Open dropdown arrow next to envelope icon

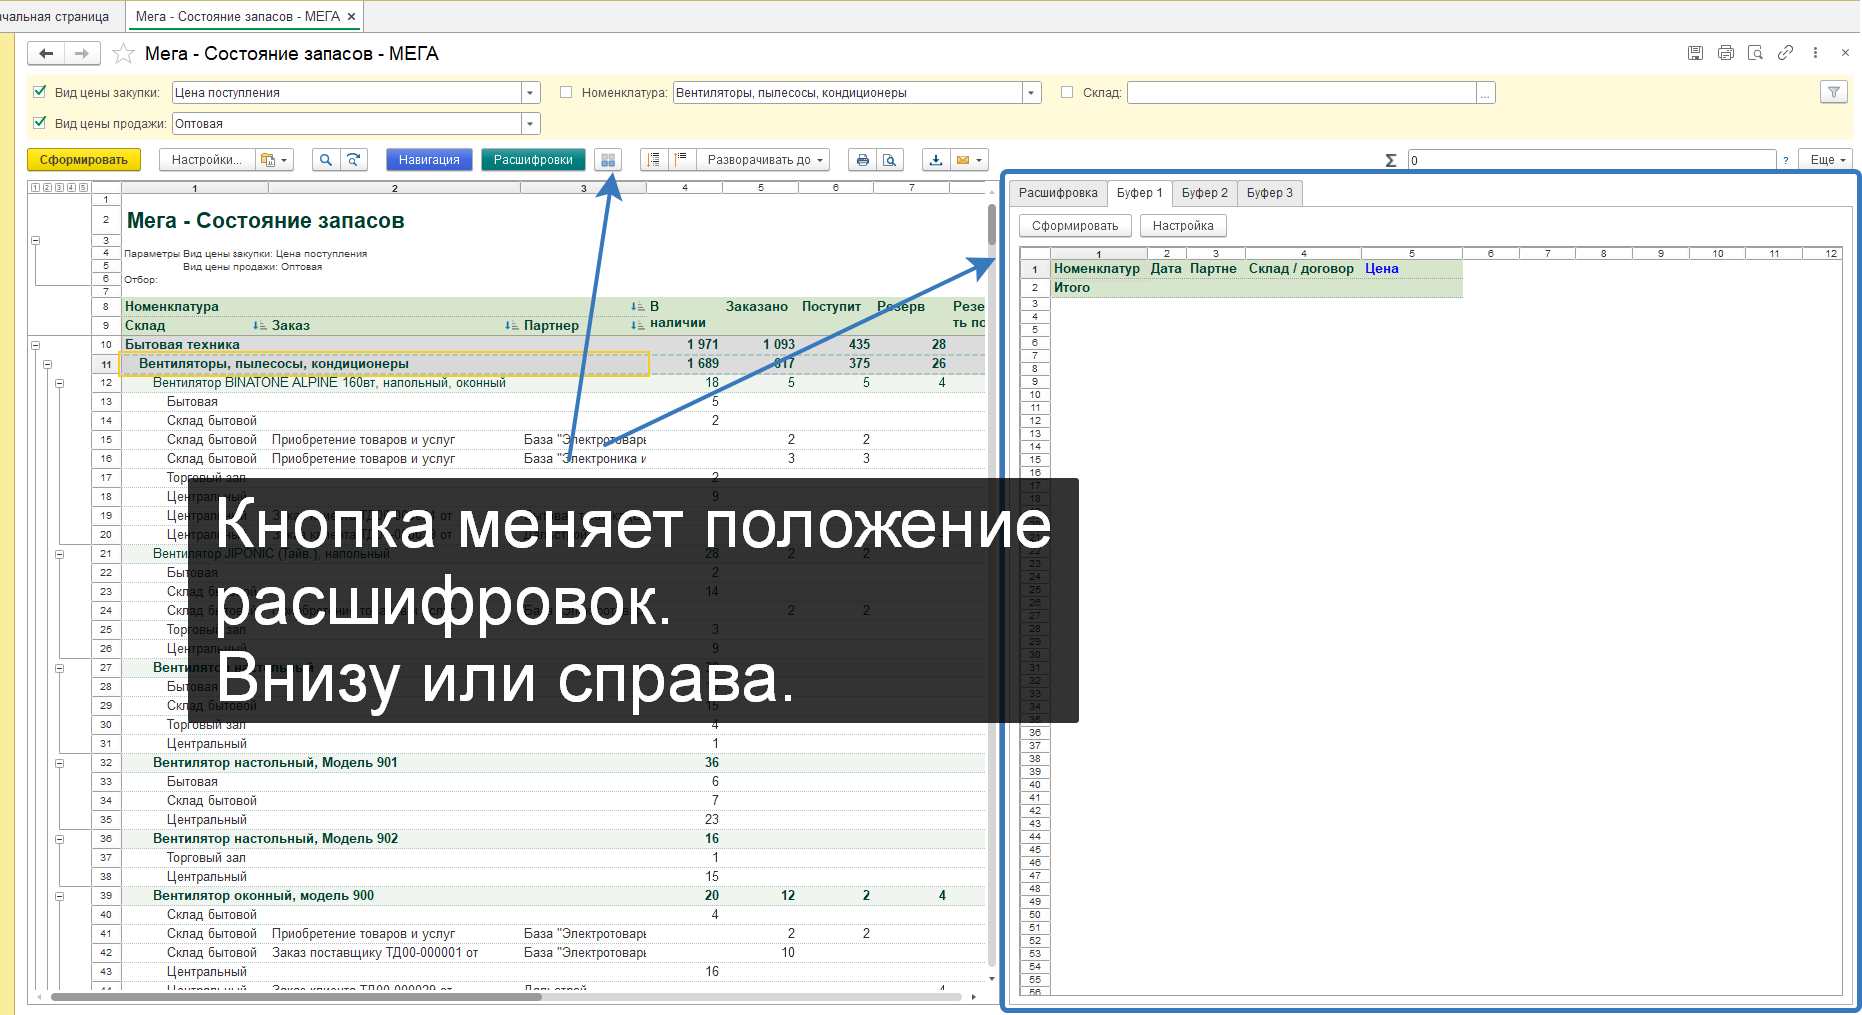click(980, 160)
